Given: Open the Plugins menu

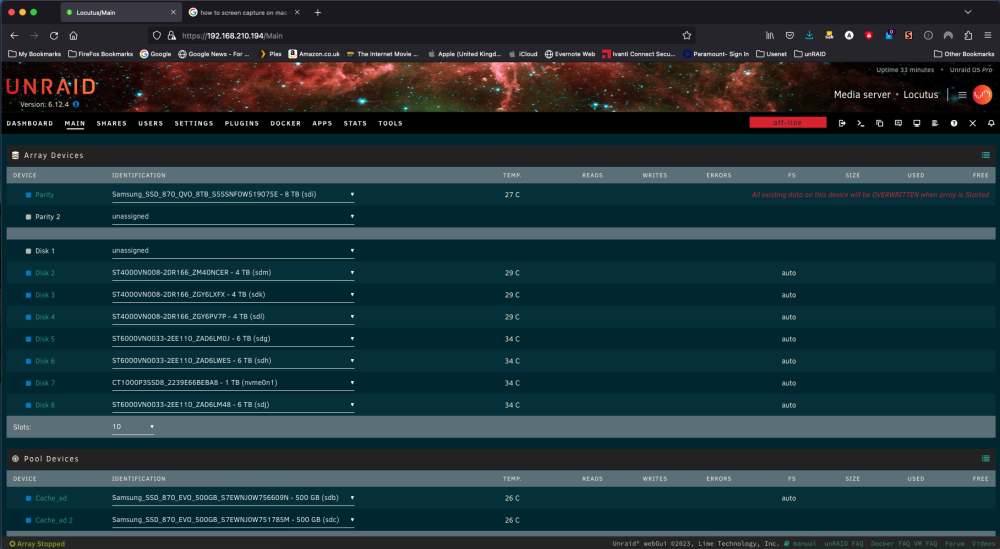Looking at the screenshot, I should coord(242,123).
